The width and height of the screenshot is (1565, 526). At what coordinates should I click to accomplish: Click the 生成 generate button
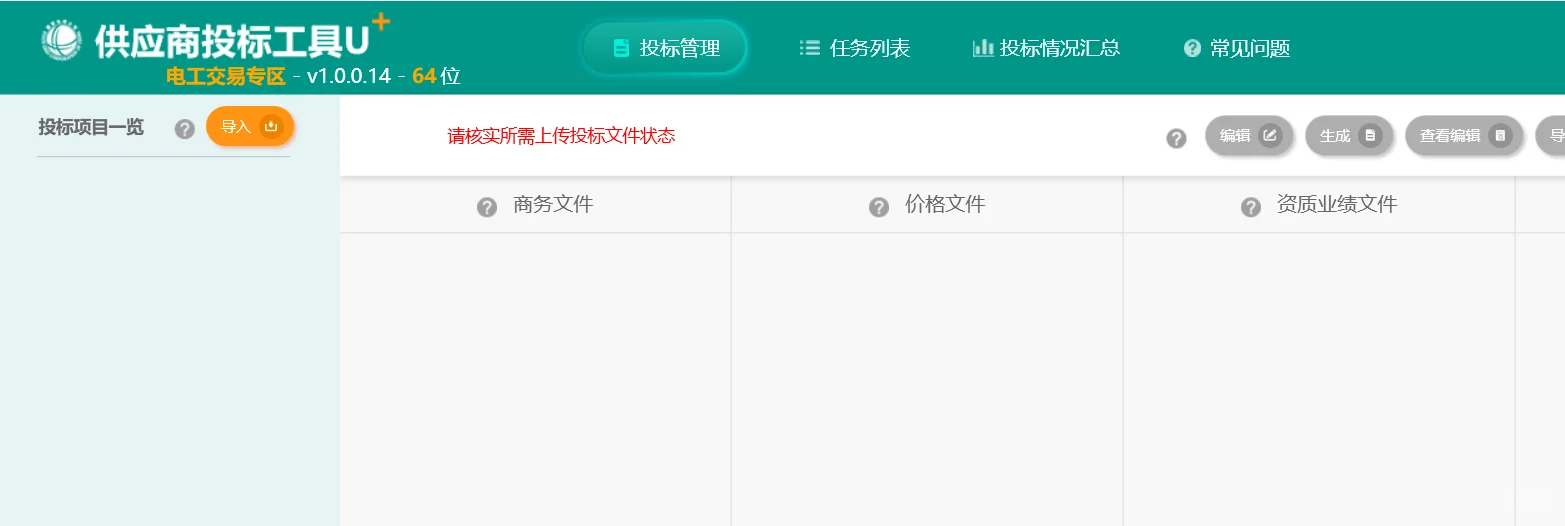(1349, 136)
